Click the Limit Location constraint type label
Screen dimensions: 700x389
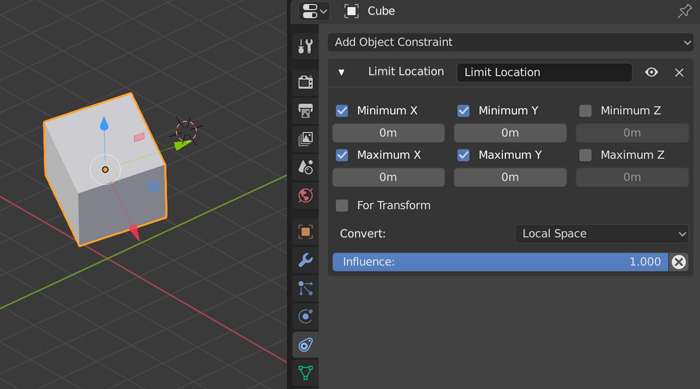coord(406,71)
